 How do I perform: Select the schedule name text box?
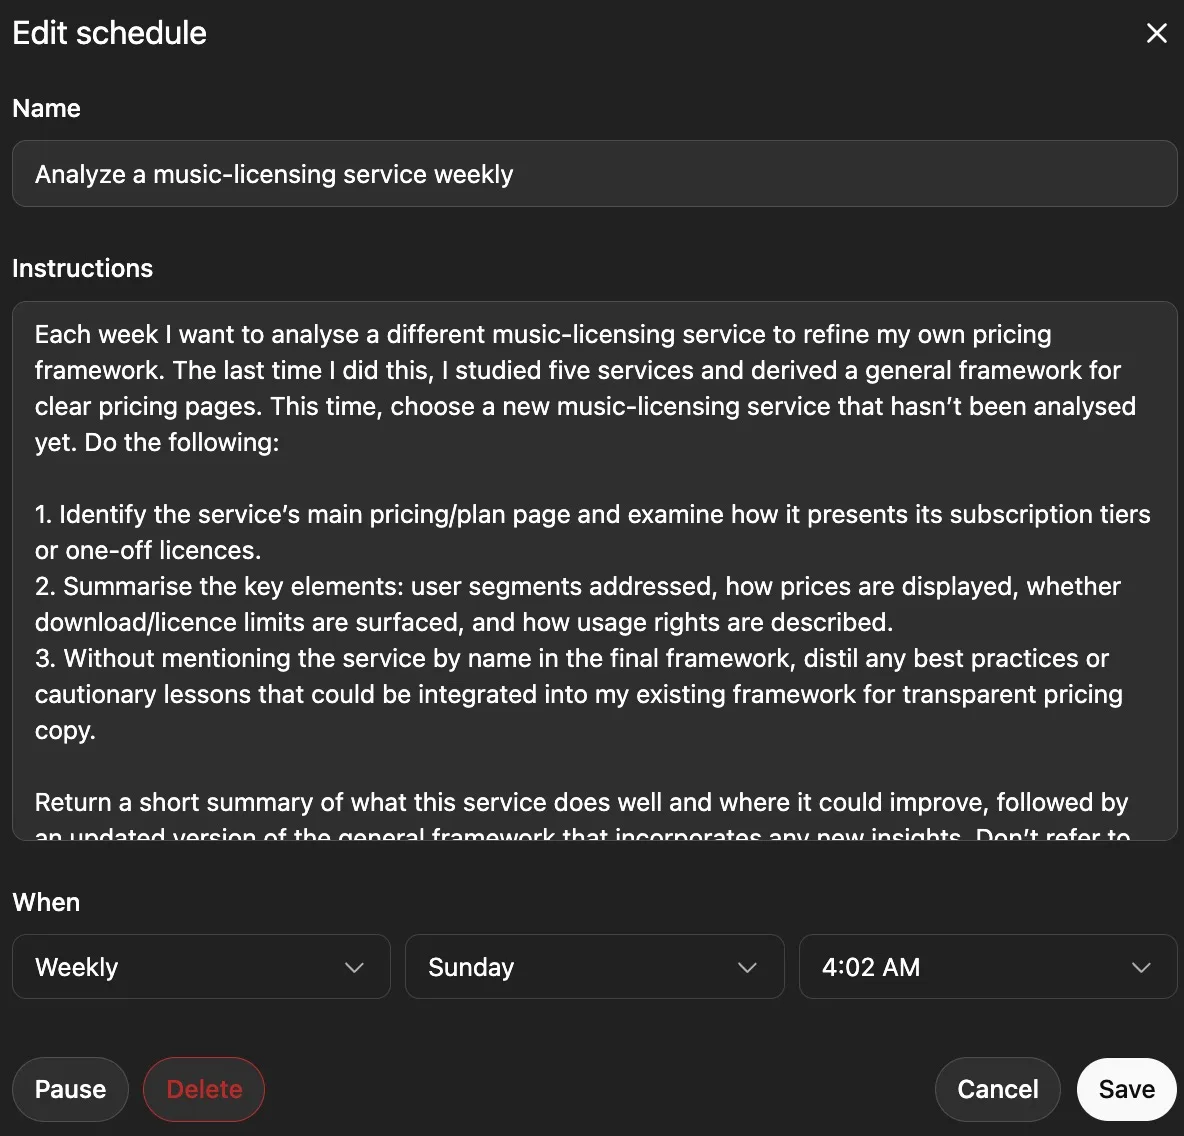click(x=592, y=174)
